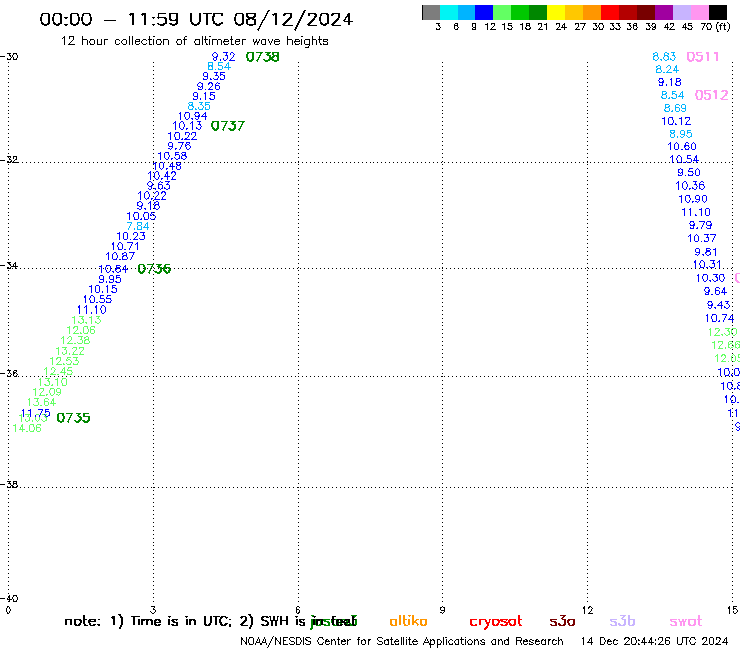Click the swot track value 9.81
740x650 pixels.
706,252
